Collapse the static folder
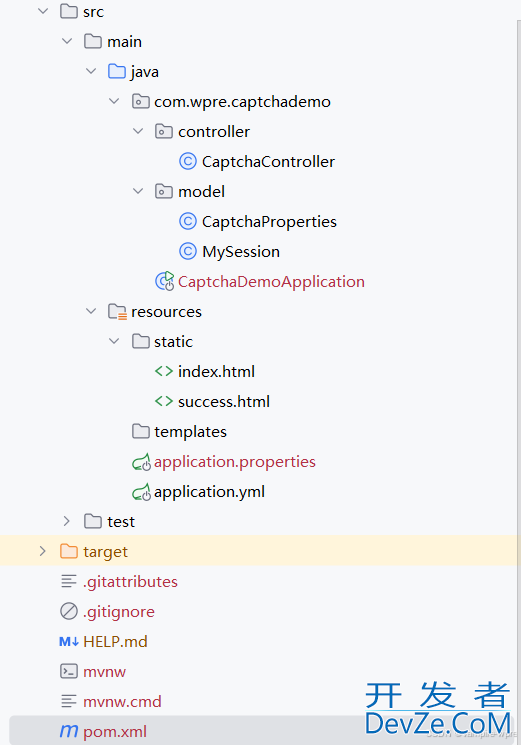 click(114, 341)
